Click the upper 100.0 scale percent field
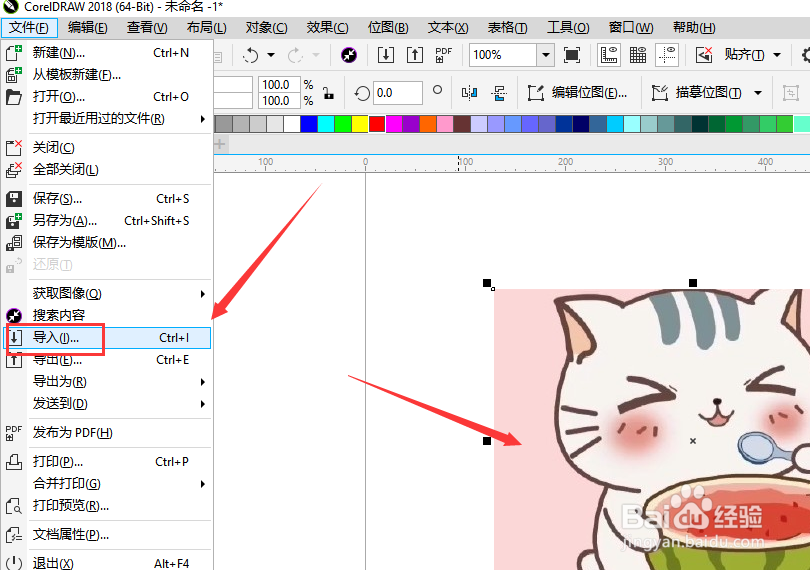This screenshot has height=570, width=810. [x=279, y=84]
